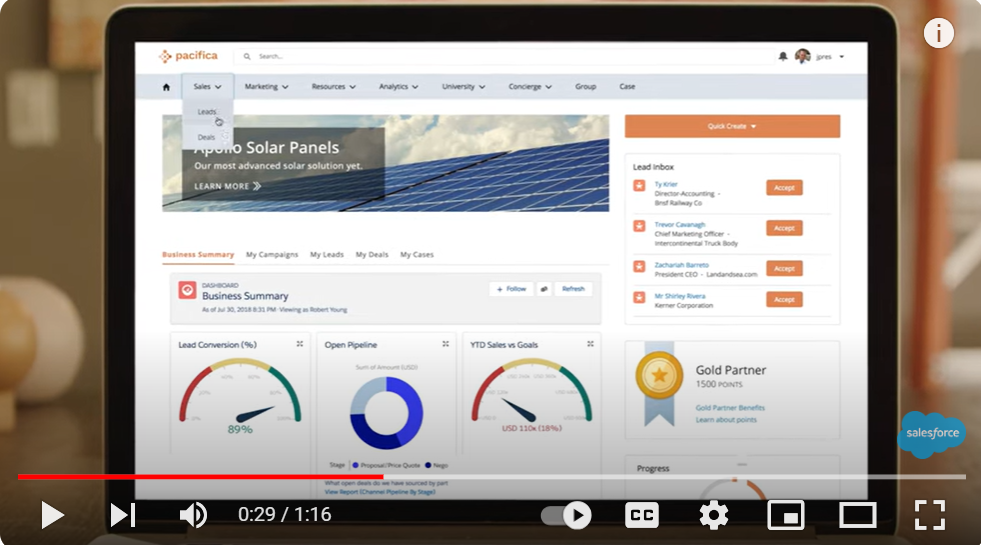Screen dimensions: 981x545
Task: Open the Sales dropdown menu
Action: point(208,86)
